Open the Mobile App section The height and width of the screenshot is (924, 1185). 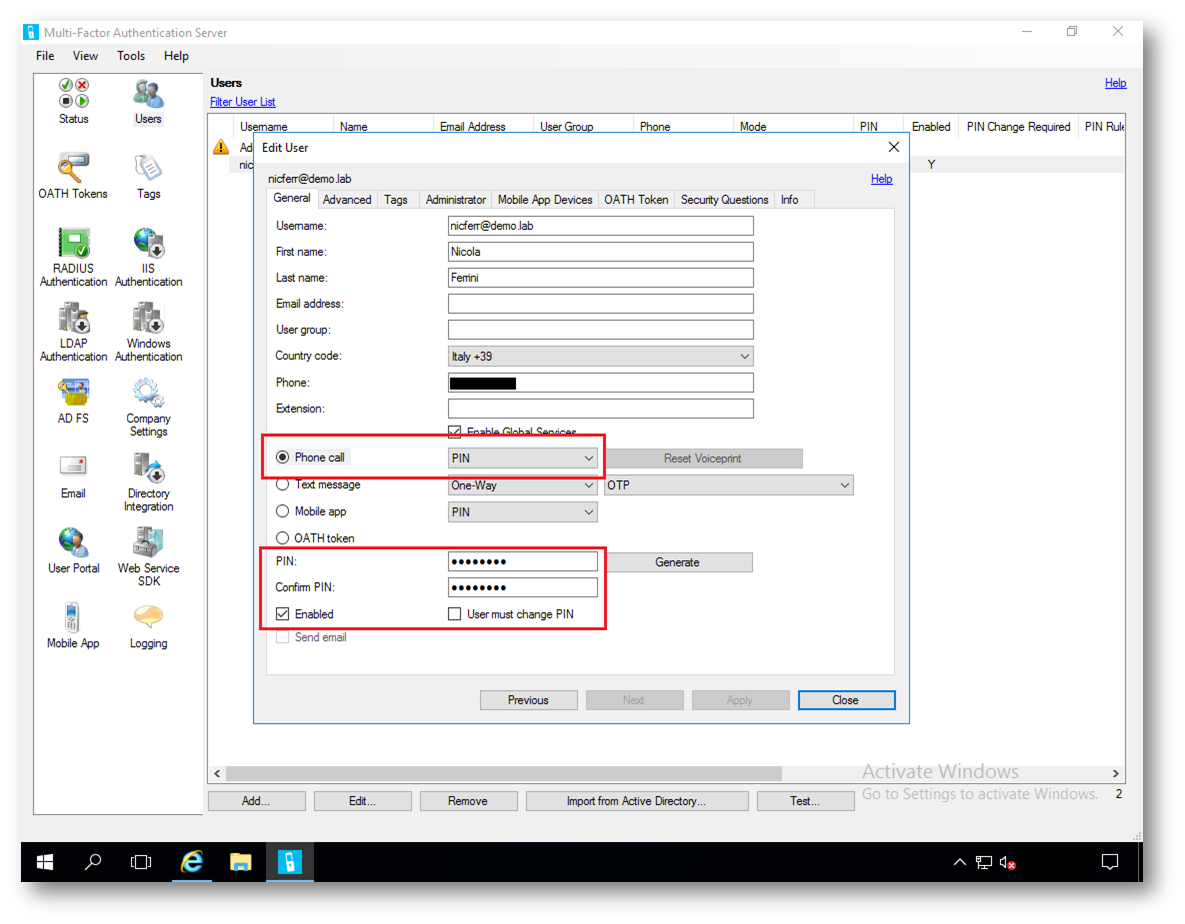73,625
